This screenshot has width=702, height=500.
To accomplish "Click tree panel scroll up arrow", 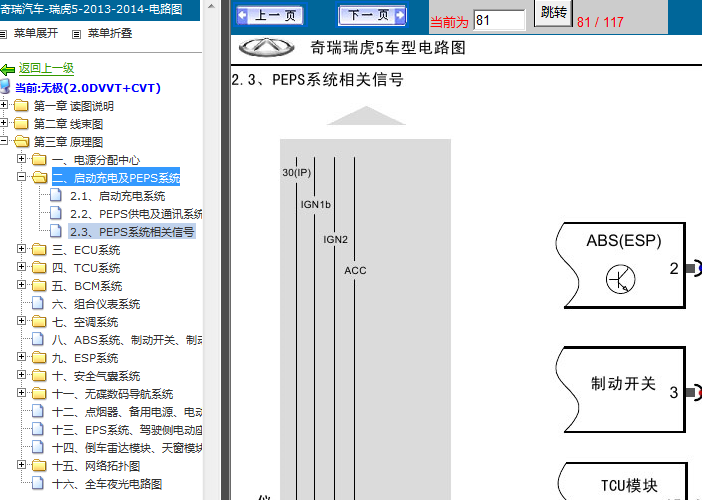I will [x=212, y=6].
